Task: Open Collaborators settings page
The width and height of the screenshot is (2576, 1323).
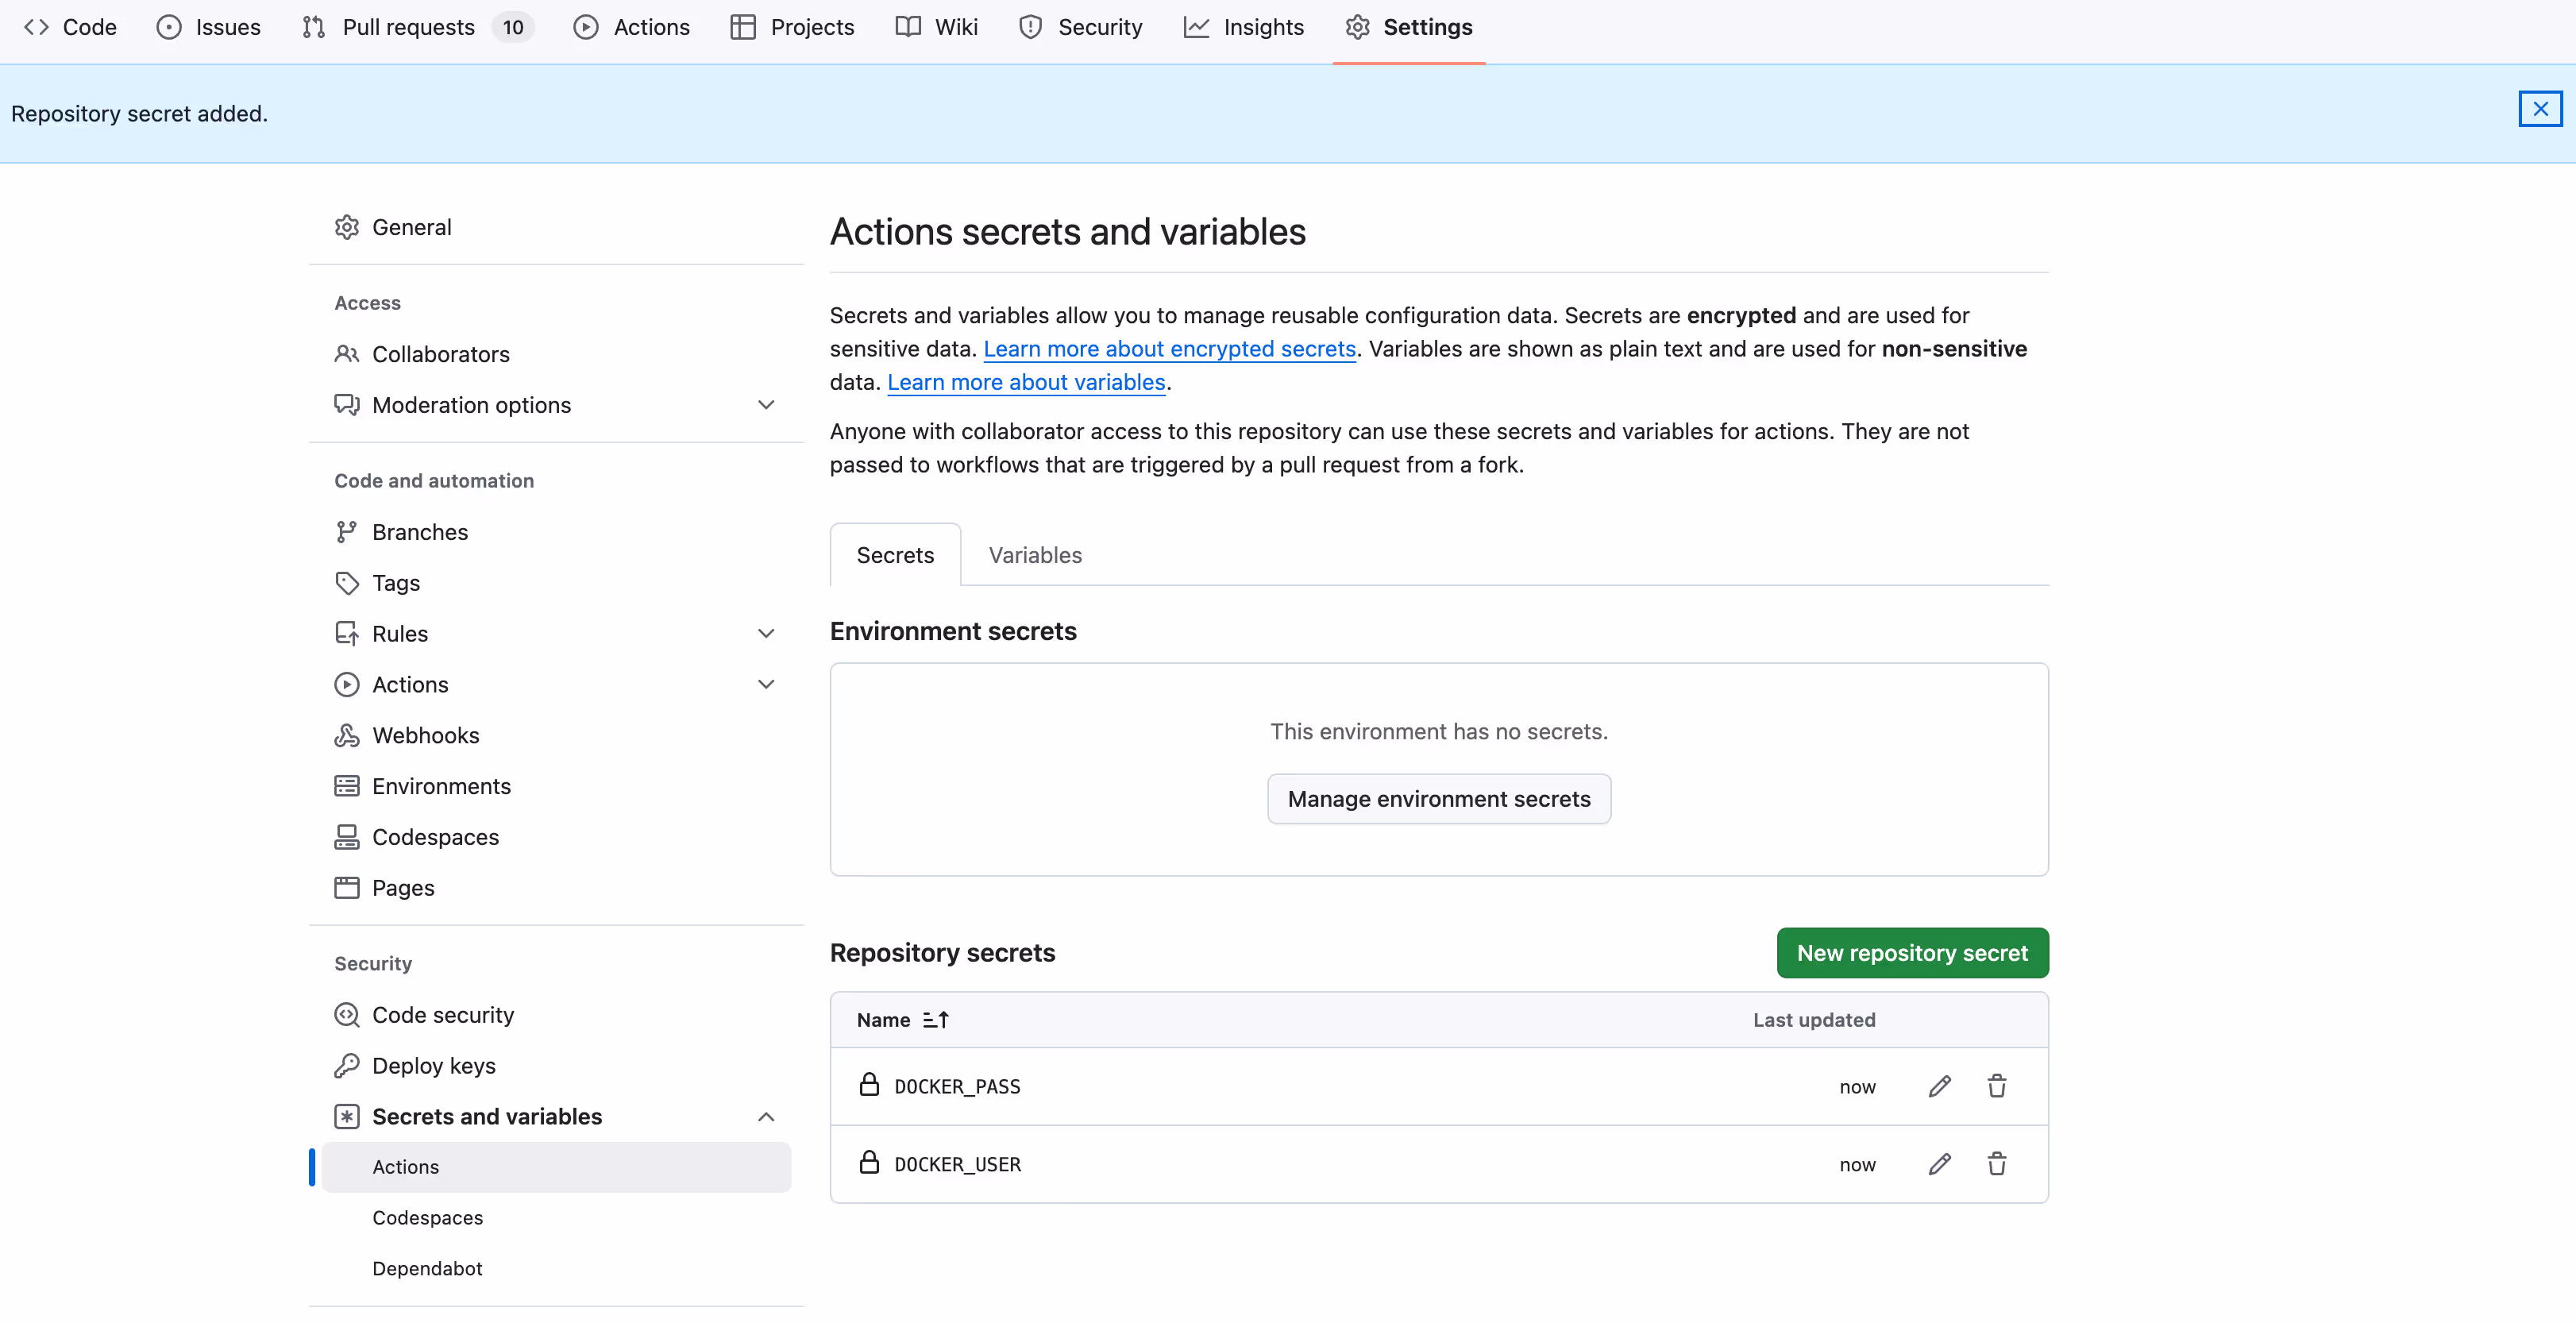Action: (556, 354)
